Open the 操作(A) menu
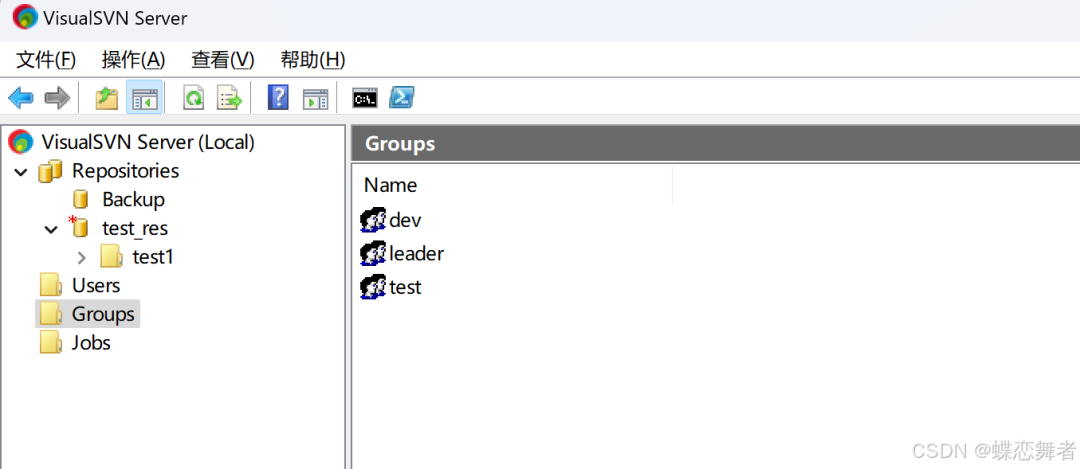The width and height of the screenshot is (1080, 469). [x=134, y=61]
